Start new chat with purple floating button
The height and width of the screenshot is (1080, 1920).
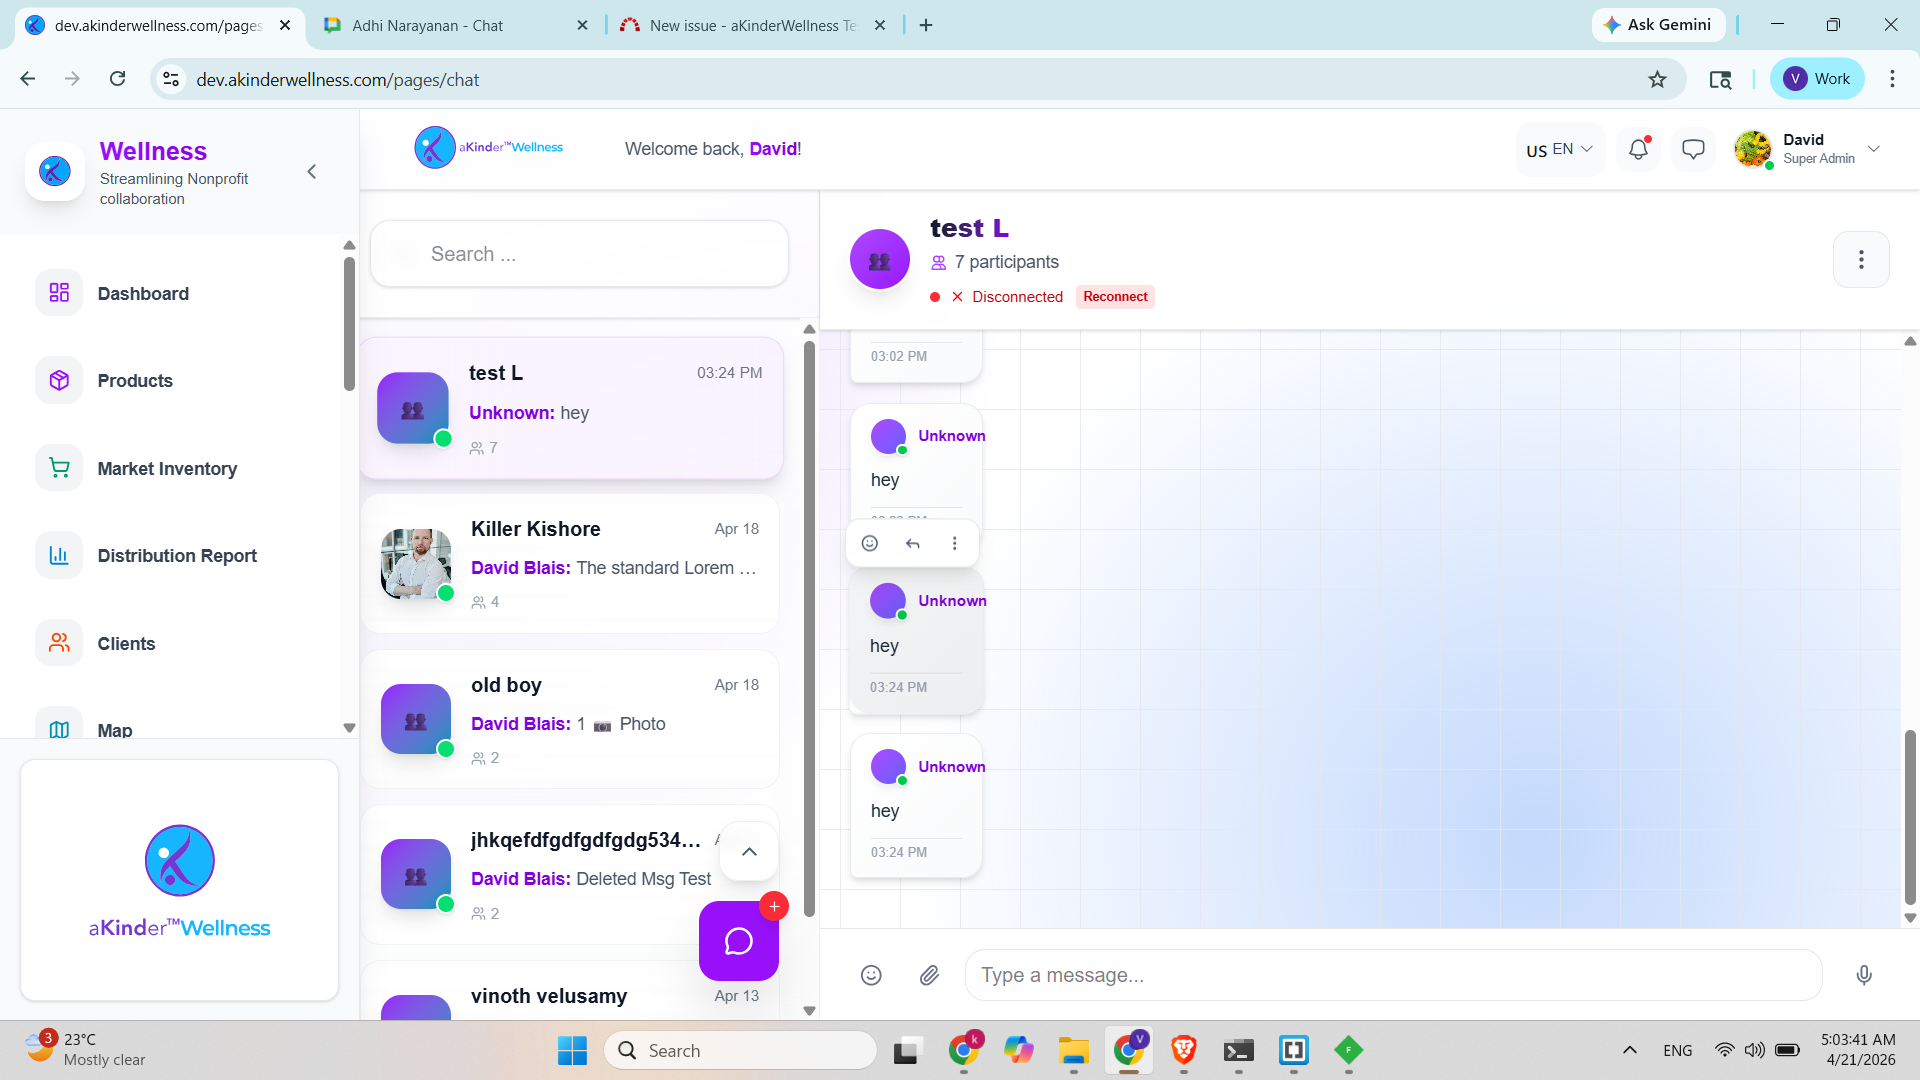738,941
